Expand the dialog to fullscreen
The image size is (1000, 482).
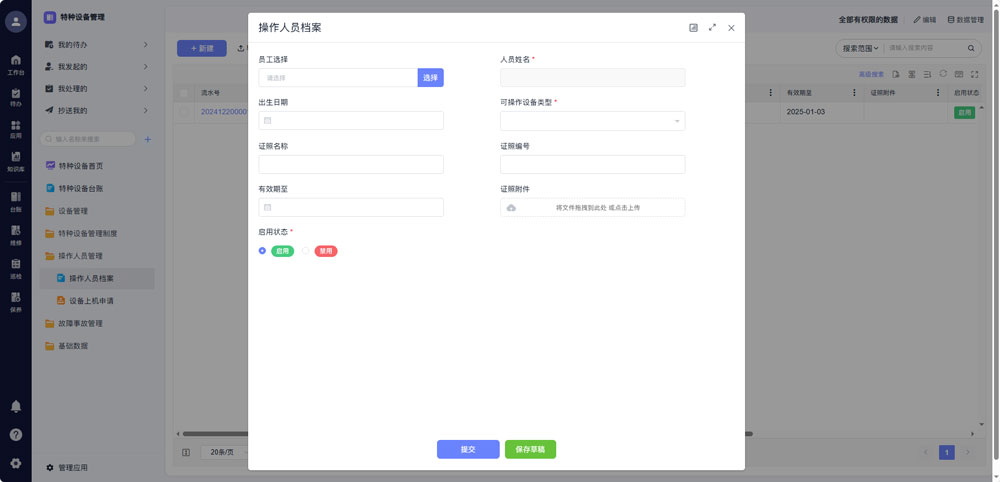(x=712, y=28)
